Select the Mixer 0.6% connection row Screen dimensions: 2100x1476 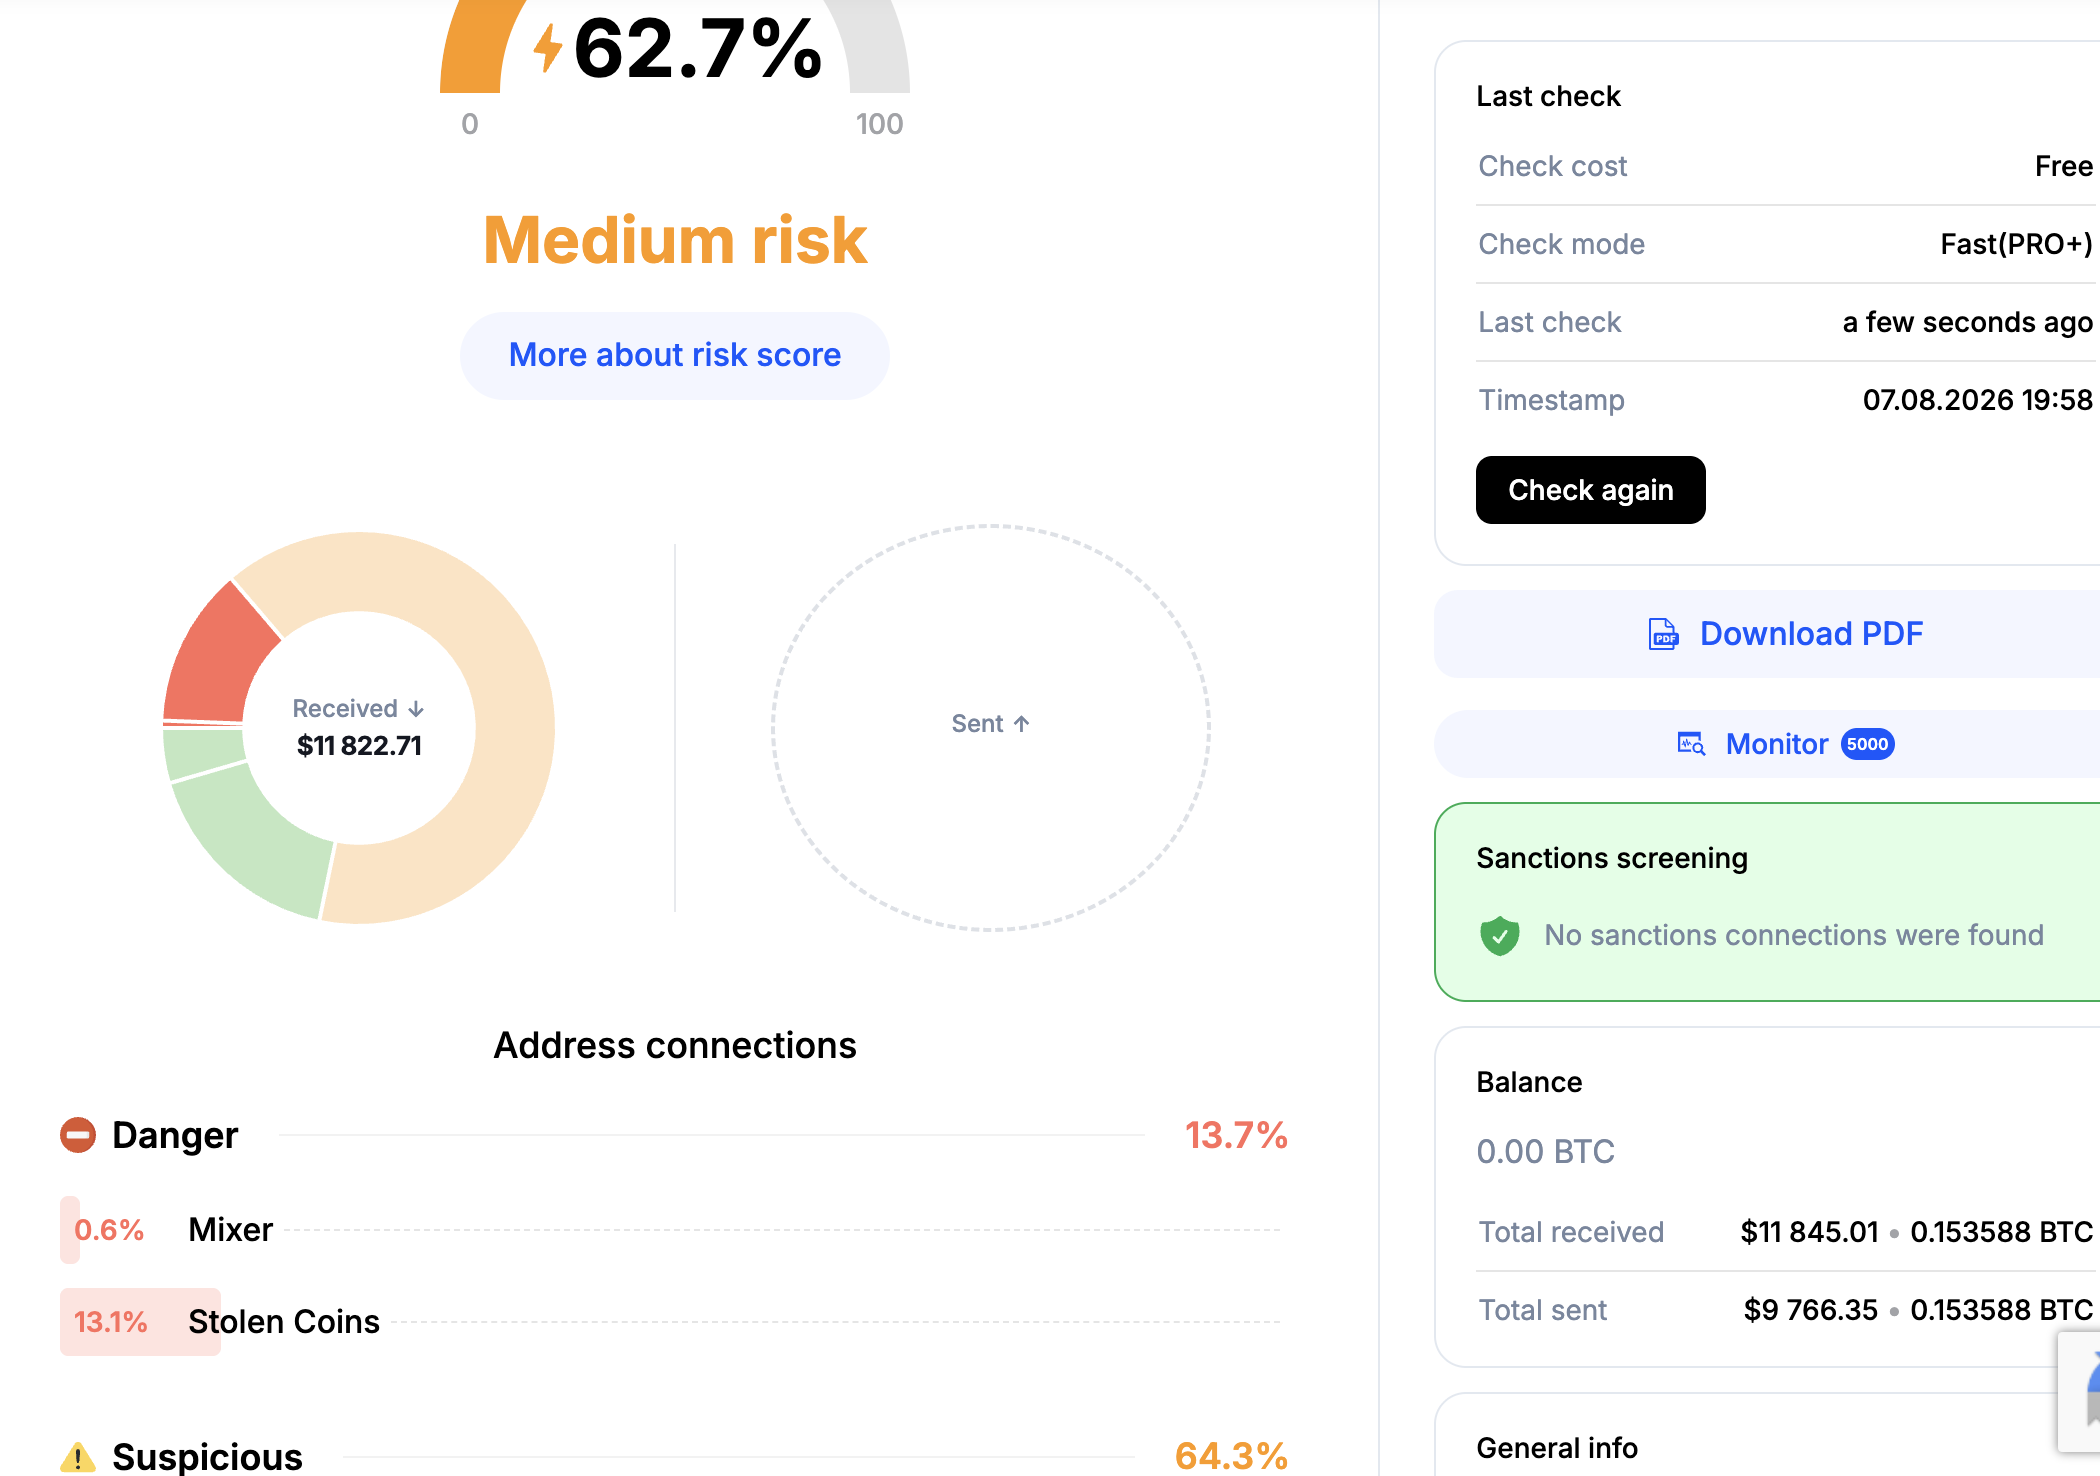(x=670, y=1230)
